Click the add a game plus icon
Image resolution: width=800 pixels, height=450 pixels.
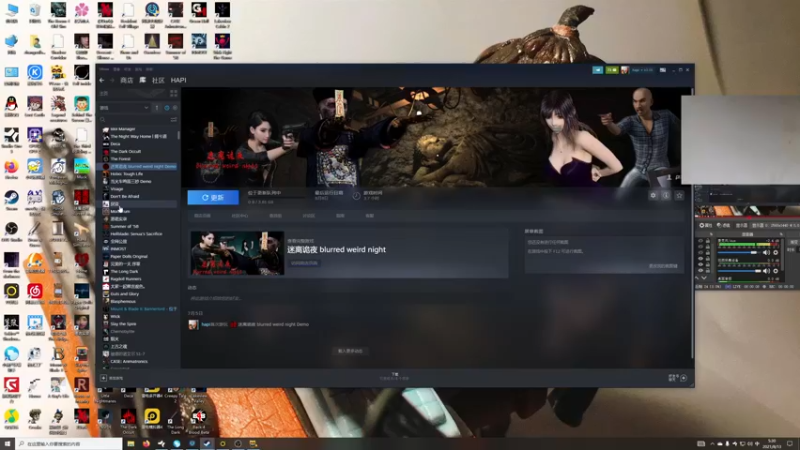[x=104, y=378]
